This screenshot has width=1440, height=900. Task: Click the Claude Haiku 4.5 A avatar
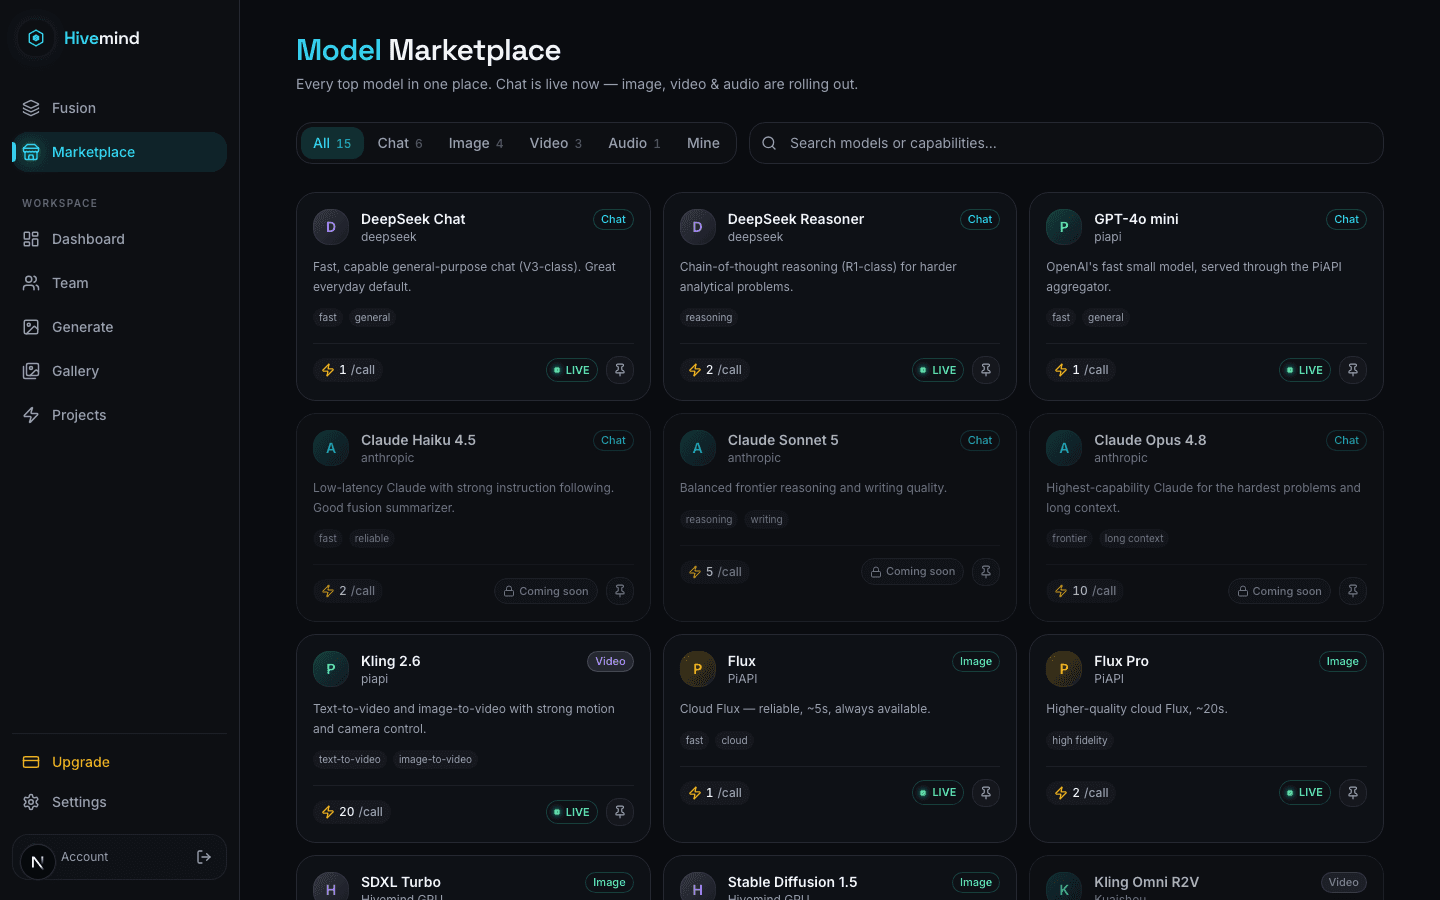point(331,448)
